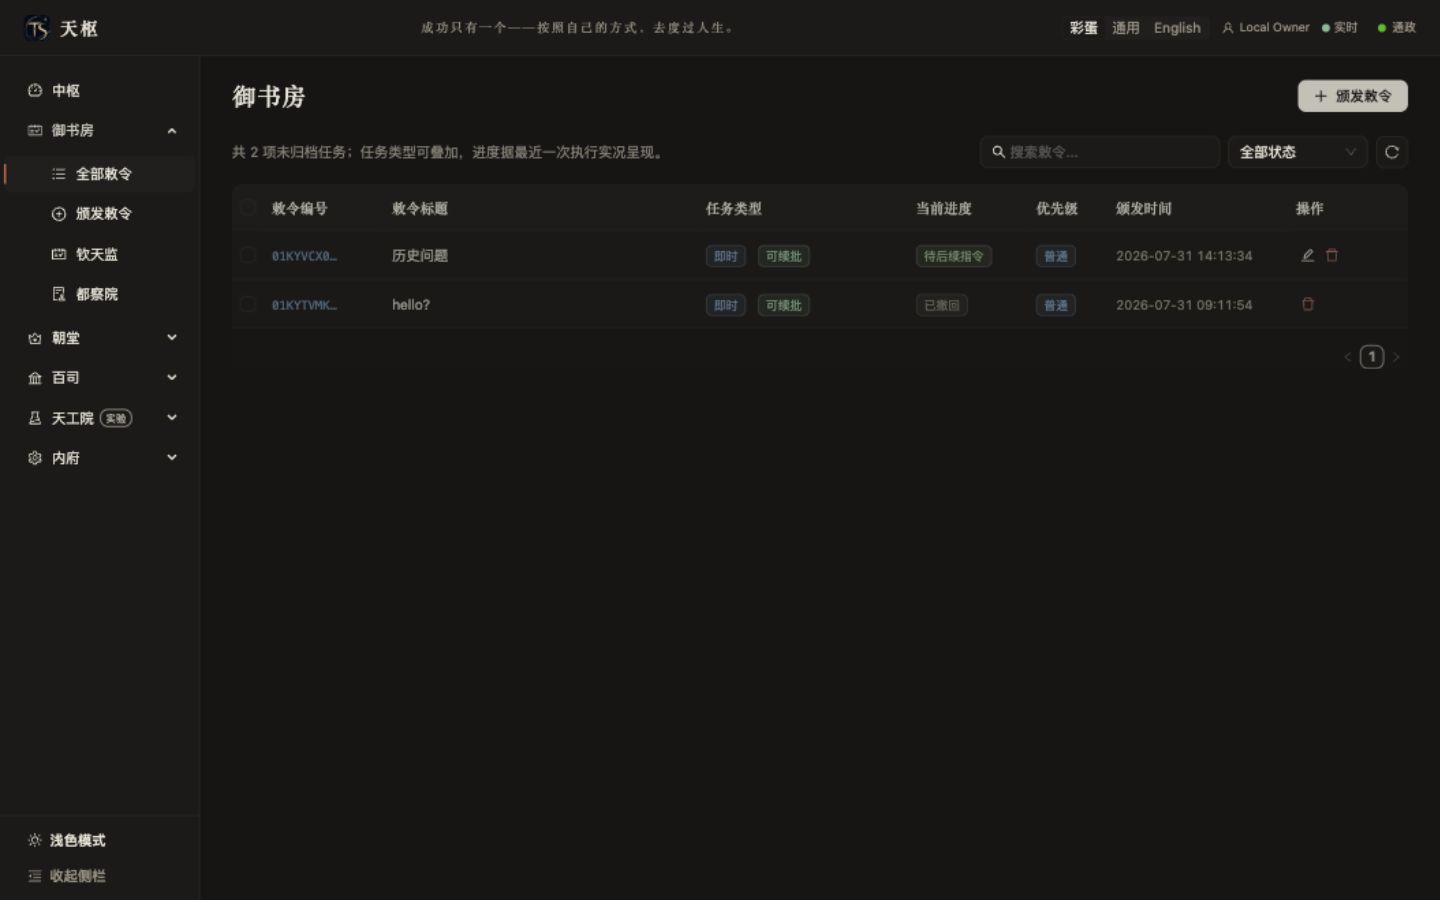Click timestamp 2026-07-31 09:11:54
Image resolution: width=1440 pixels, height=900 pixels.
click(x=1184, y=305)
